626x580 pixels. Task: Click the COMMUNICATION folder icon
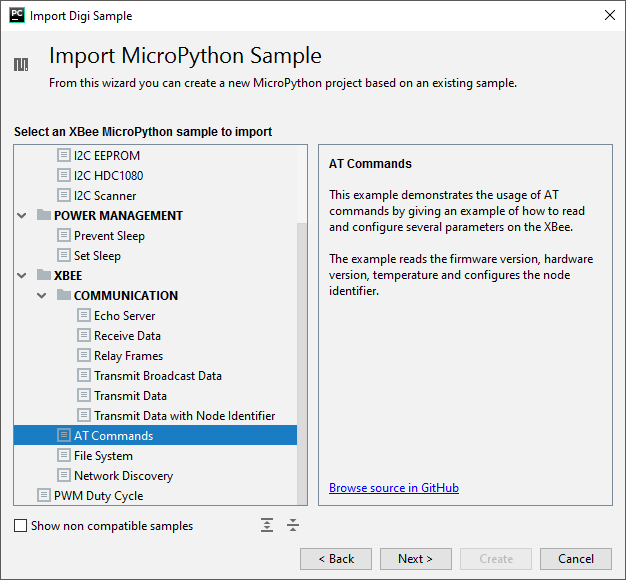(63, 296)
